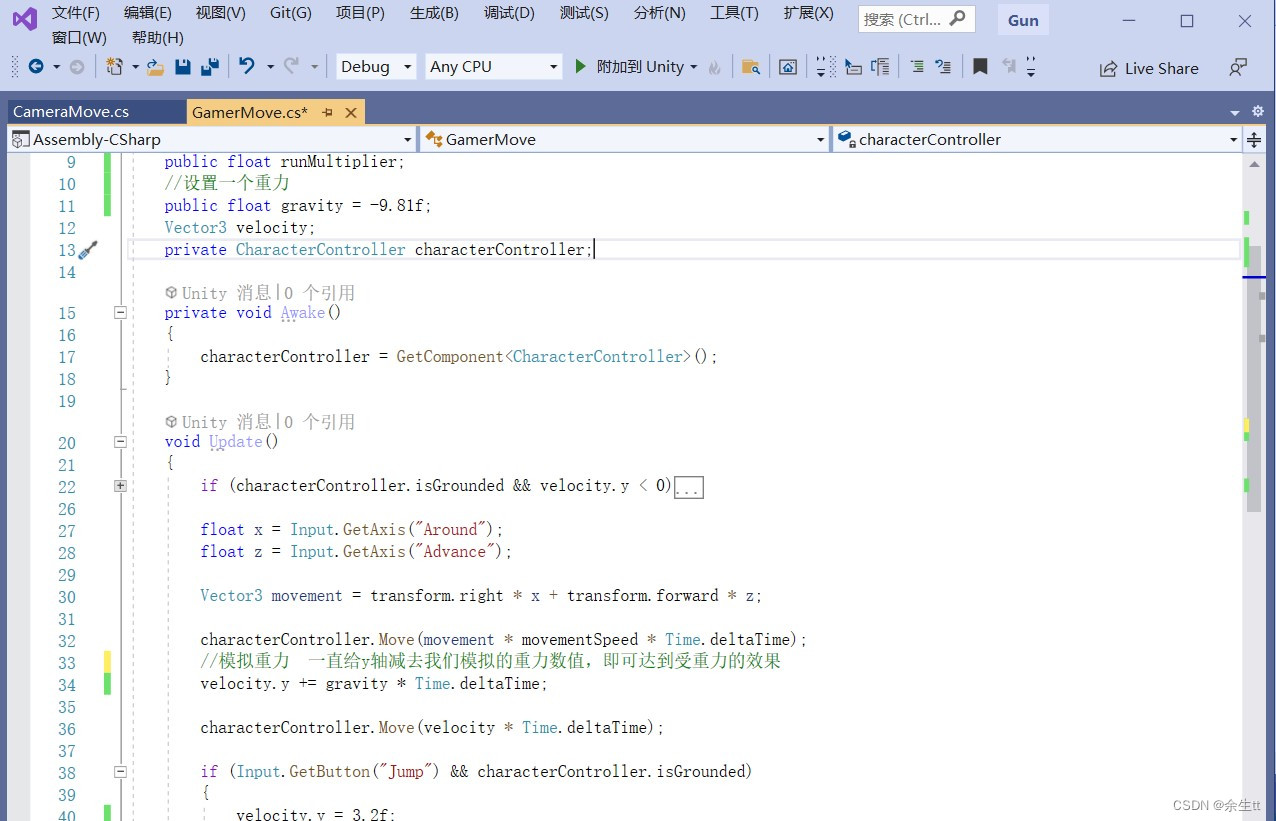This screenshot has width=1276, height=821.
Task: Open the undo history dropdown arrow
Action: [268, 67]
